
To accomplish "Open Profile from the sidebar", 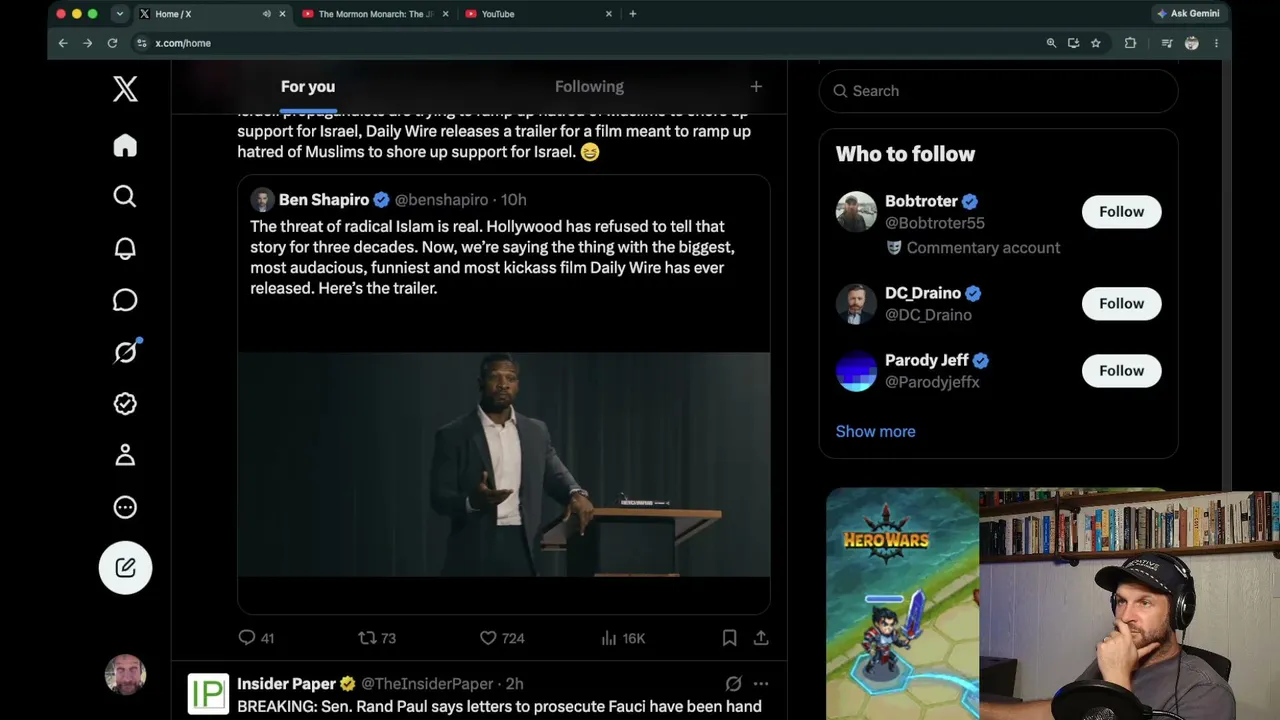I will click(125, 455).
